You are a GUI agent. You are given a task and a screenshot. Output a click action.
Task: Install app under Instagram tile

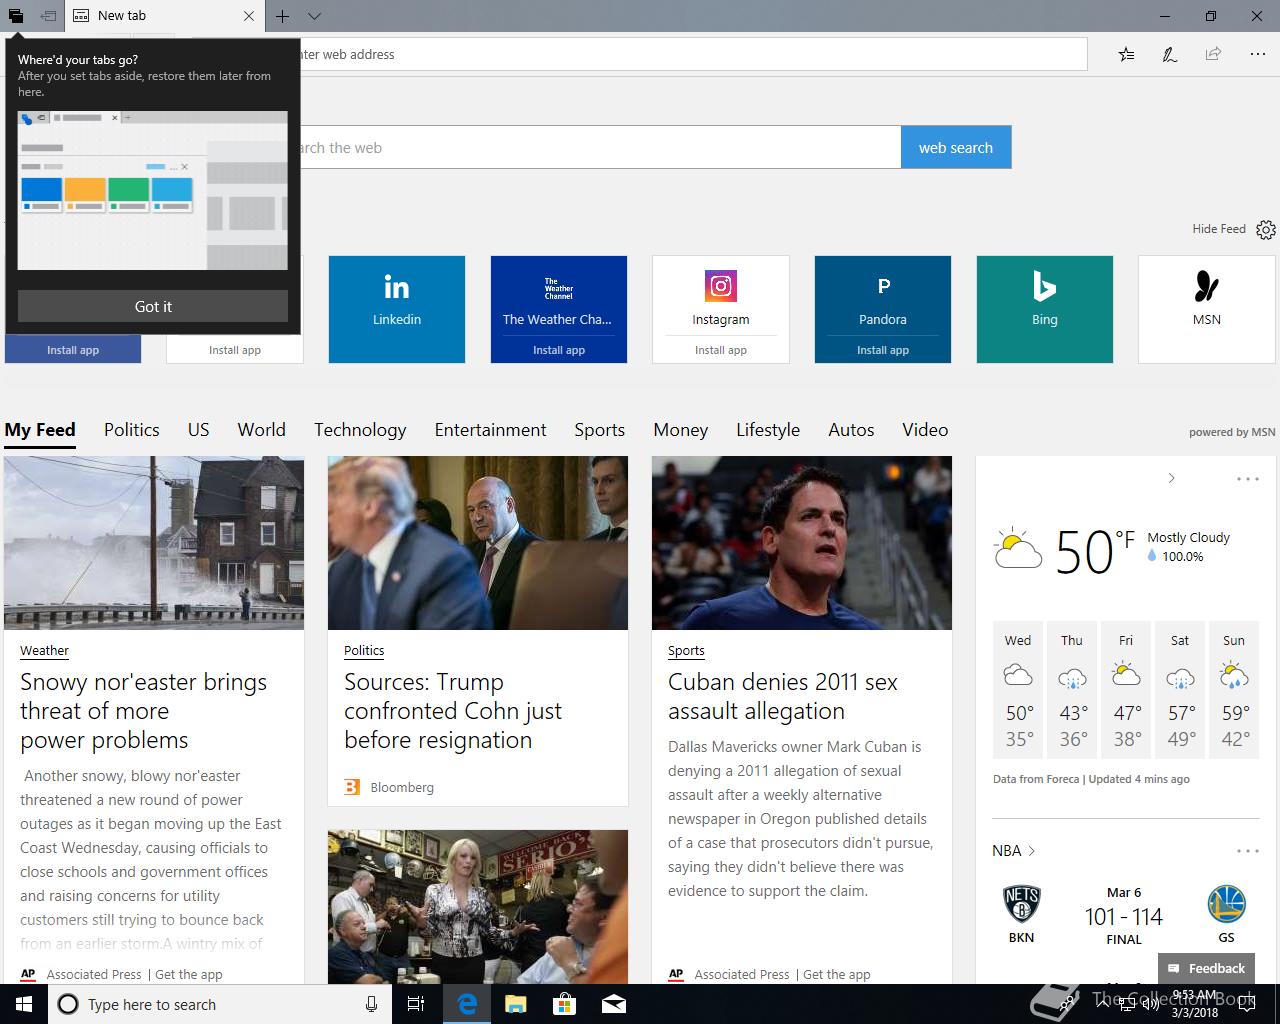(721, 350)
